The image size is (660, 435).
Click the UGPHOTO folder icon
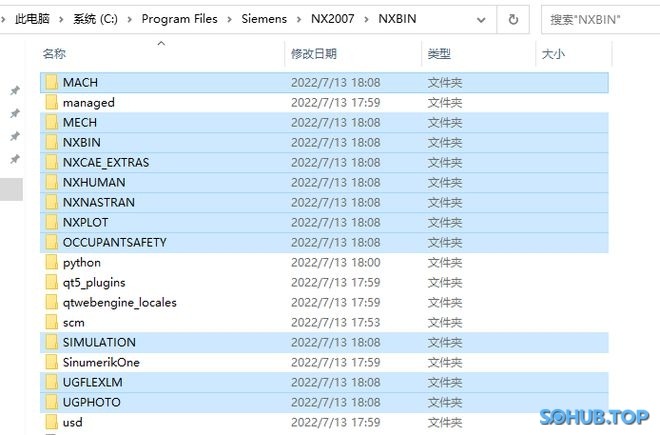click(x=51, y=403)
